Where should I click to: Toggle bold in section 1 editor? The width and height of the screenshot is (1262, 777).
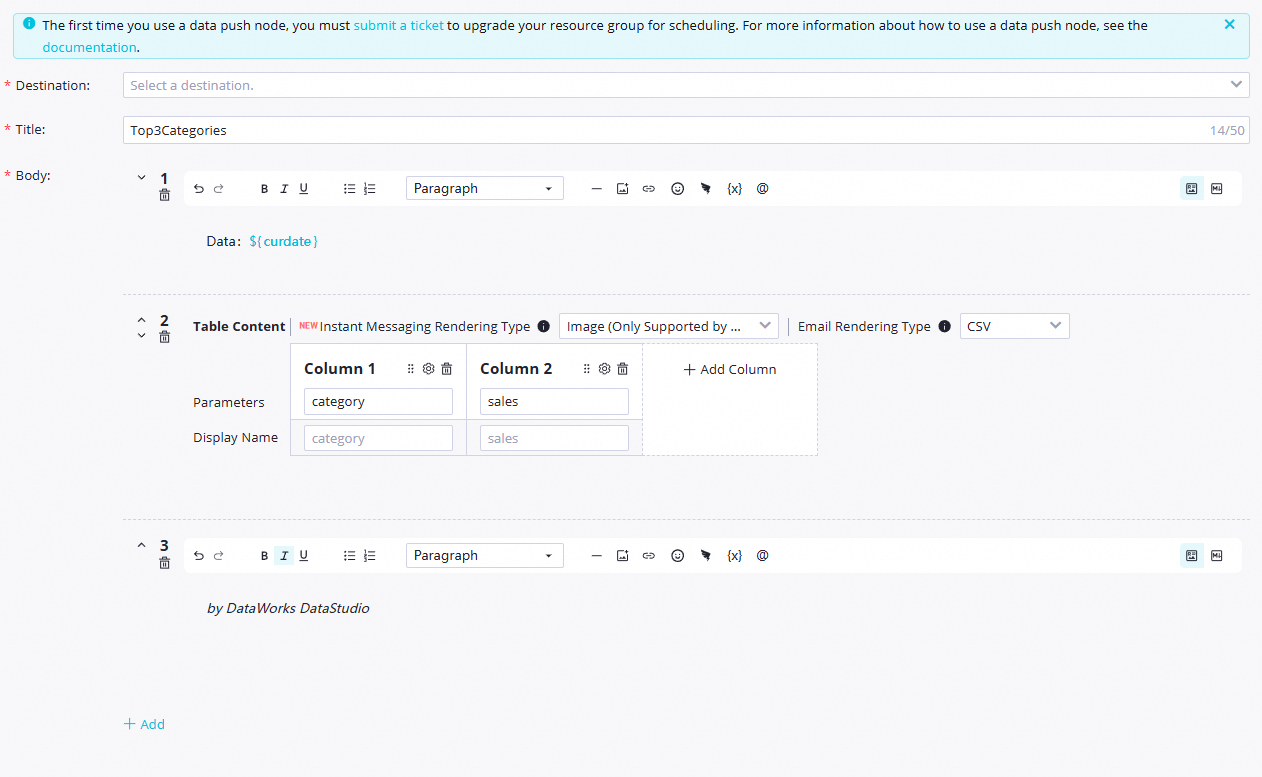(265, 188)
